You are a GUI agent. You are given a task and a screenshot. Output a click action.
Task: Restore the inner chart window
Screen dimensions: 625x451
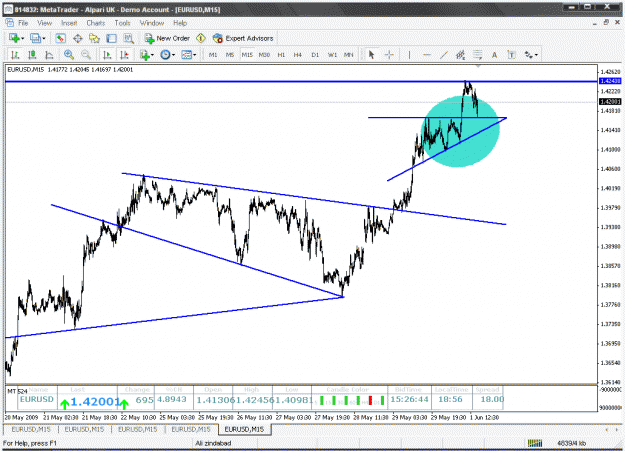606,23
